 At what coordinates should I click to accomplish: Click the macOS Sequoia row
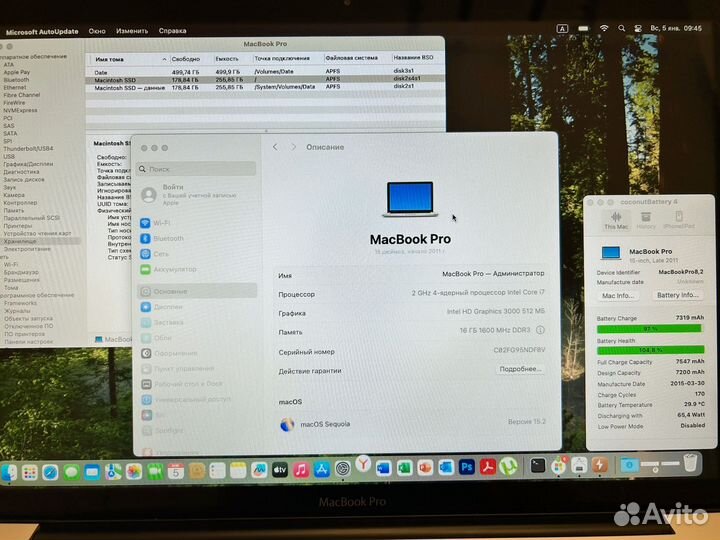click(411, 424)
